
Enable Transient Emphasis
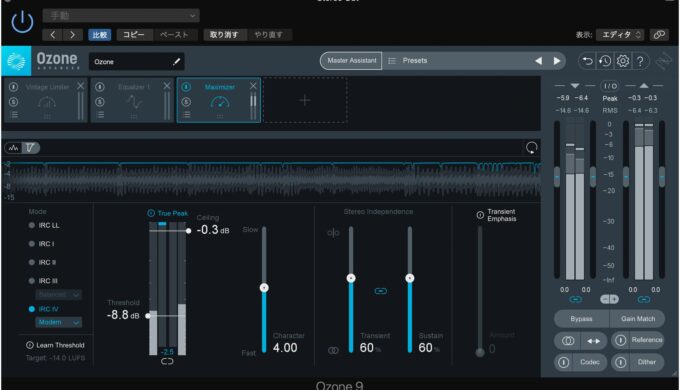[480, 215]
